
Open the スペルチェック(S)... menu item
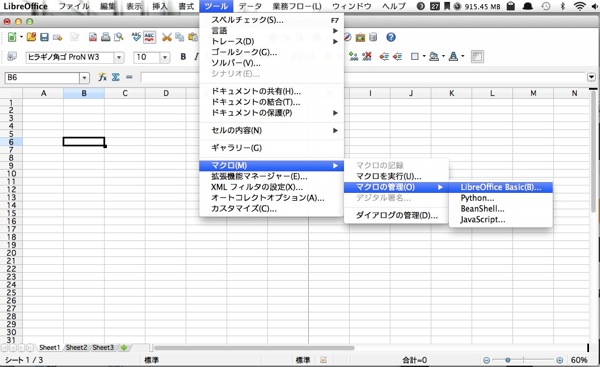pyautogui.click(x=271, y=20)
